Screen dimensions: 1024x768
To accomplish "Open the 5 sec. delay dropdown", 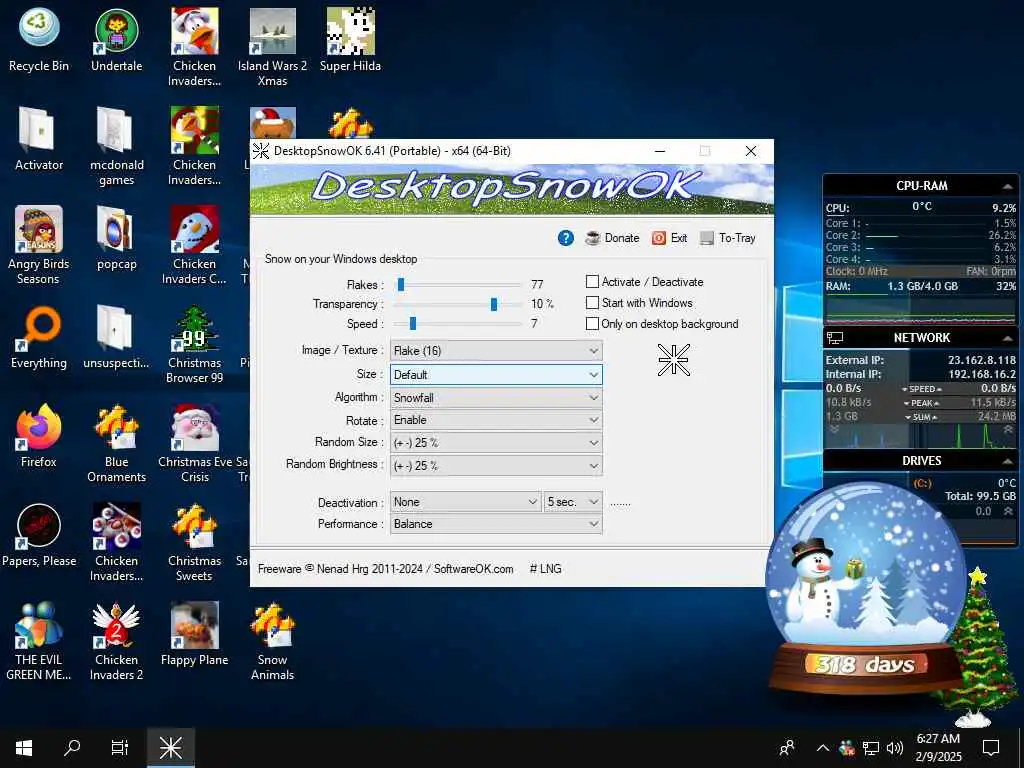I will pos(573,502).
